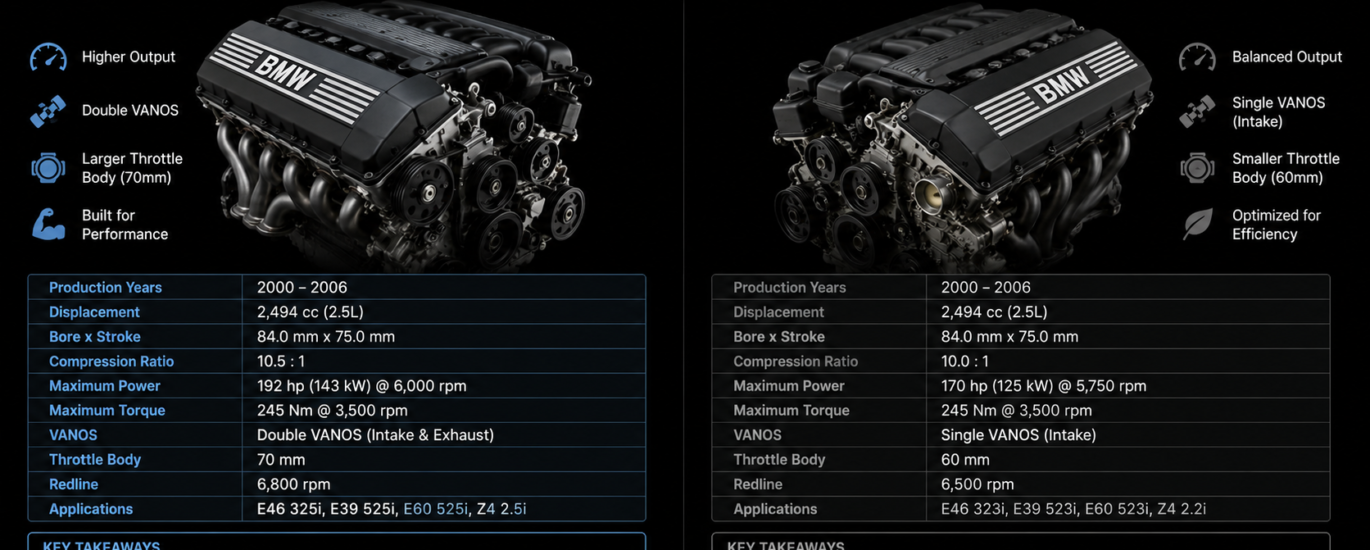Click the "6,800 rpm" redline value

[x=293, y=484]
